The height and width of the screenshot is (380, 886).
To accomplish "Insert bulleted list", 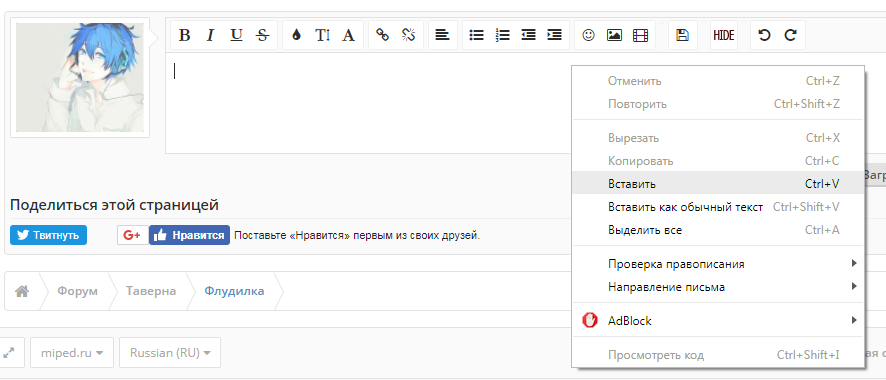I will pos(476,35).
